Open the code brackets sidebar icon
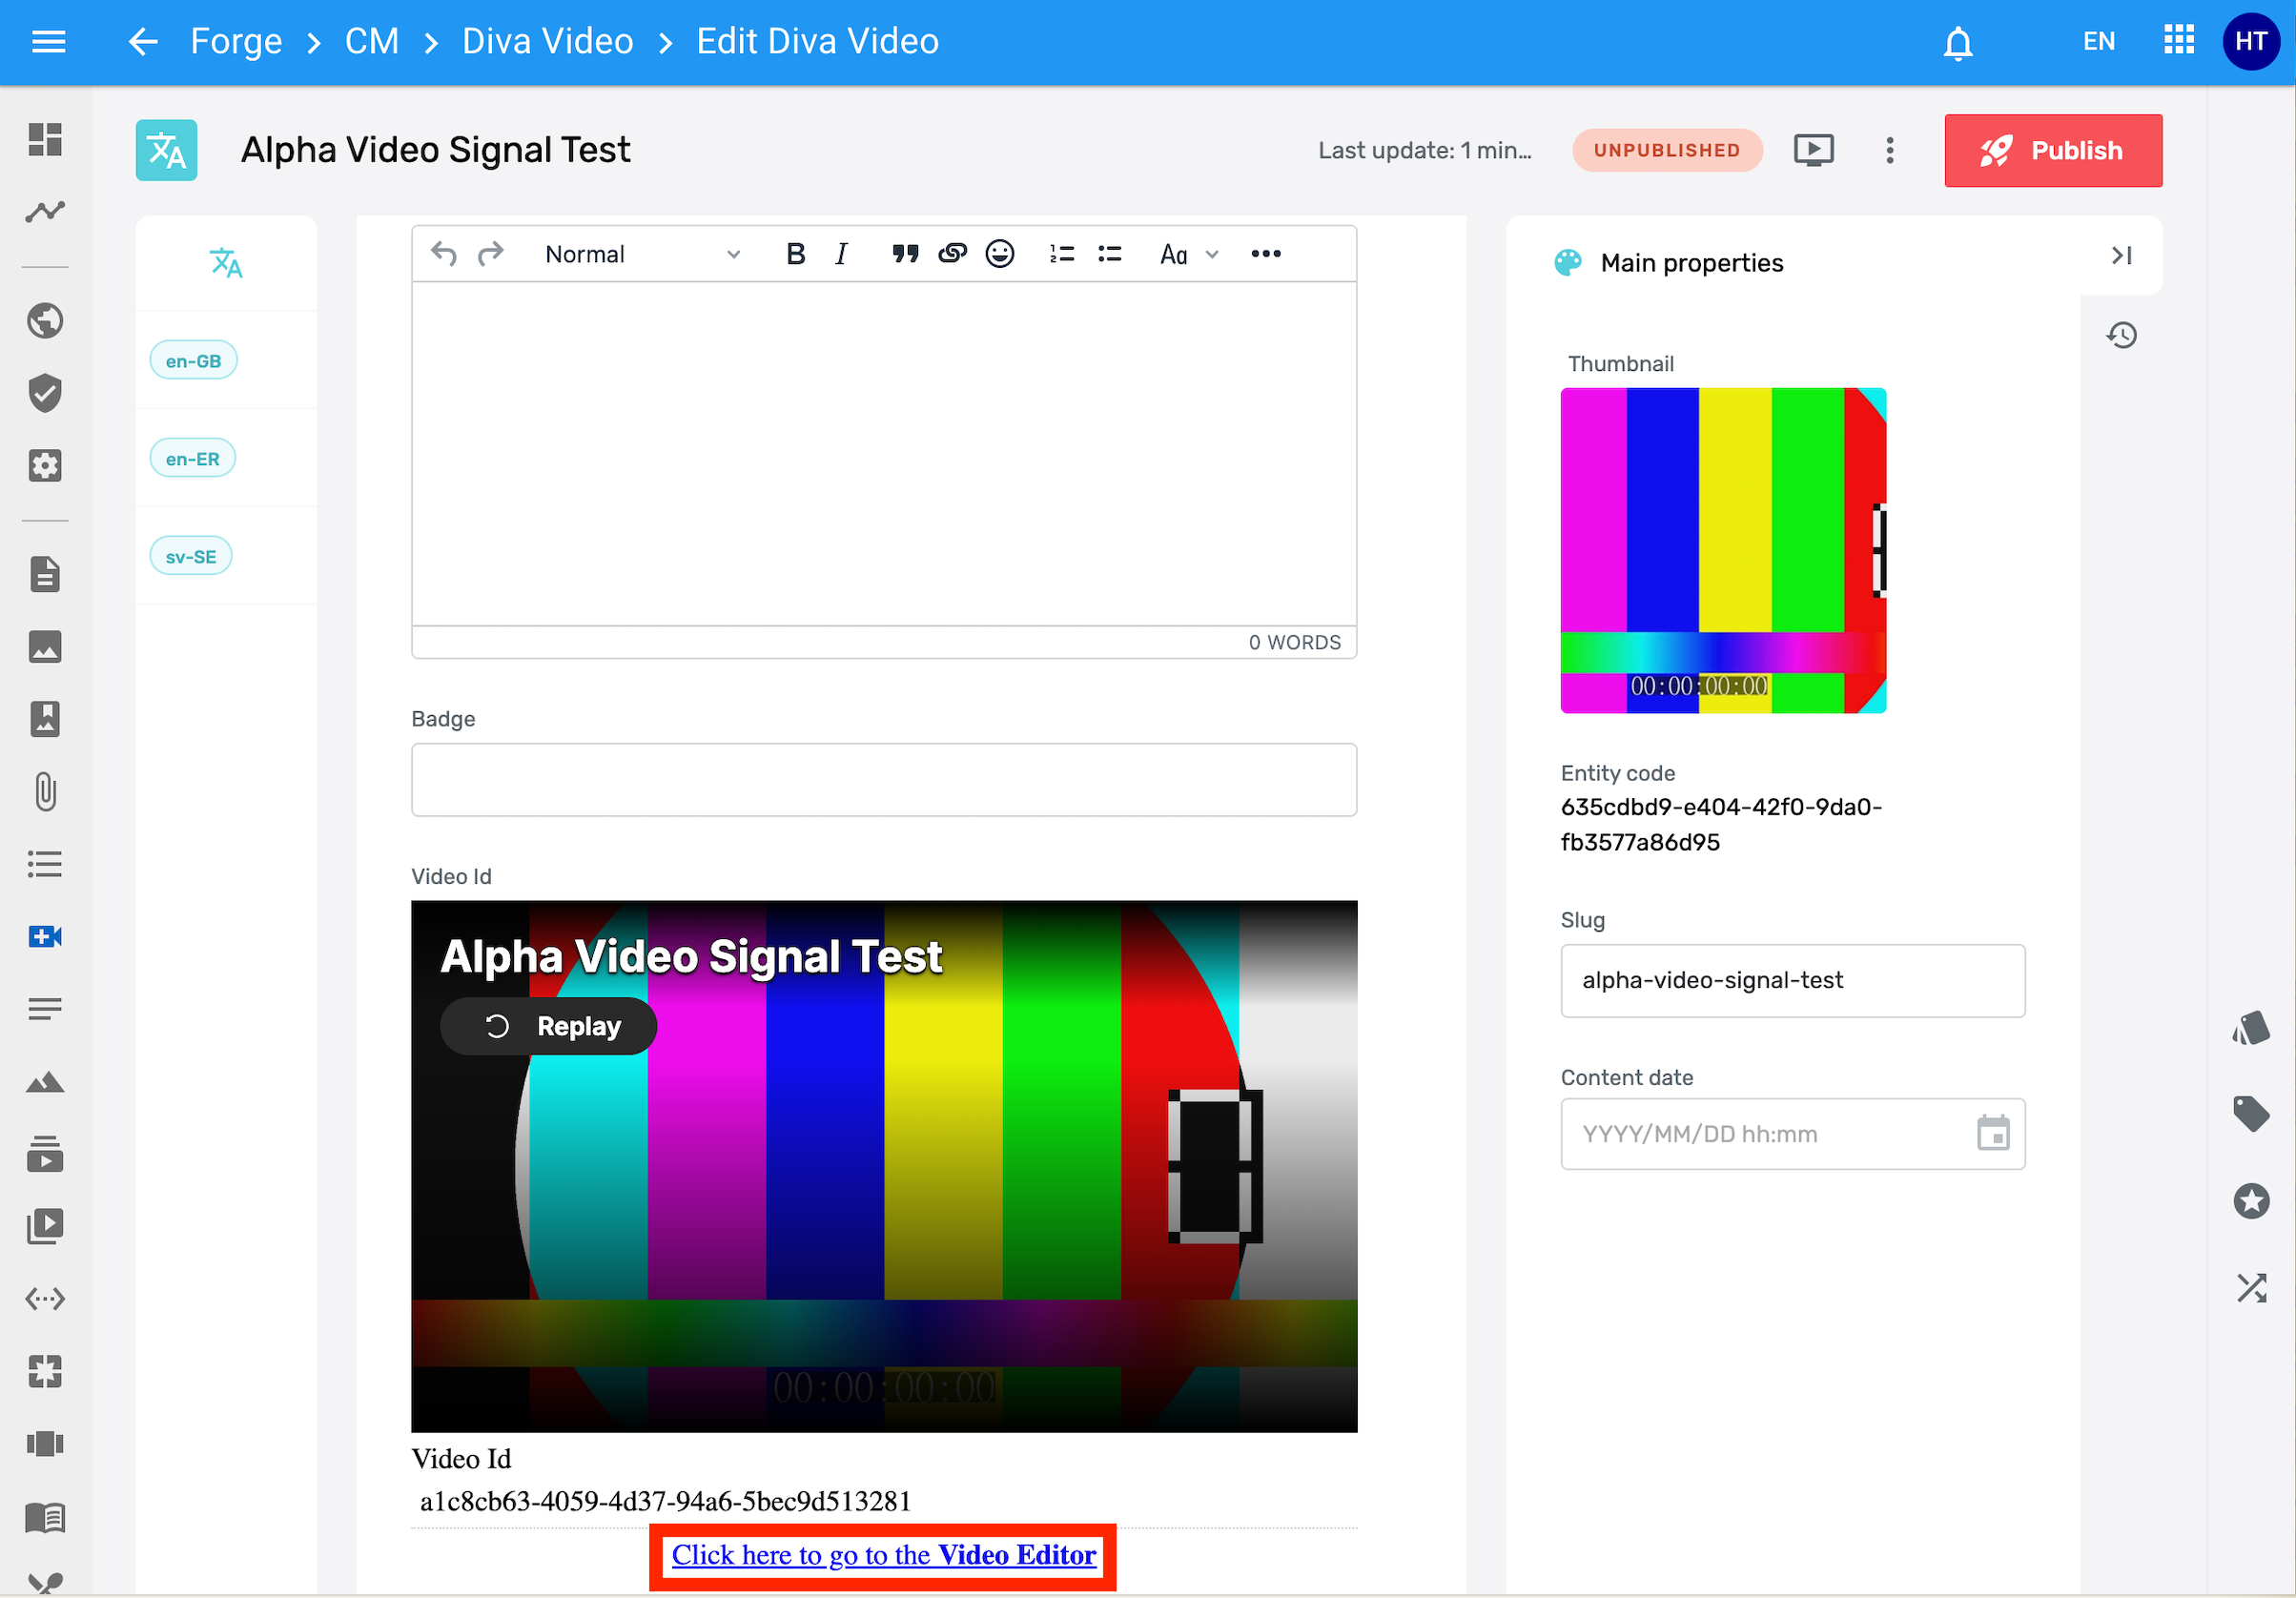The image size is (2296, 1598). click(x=45, y=1298)
